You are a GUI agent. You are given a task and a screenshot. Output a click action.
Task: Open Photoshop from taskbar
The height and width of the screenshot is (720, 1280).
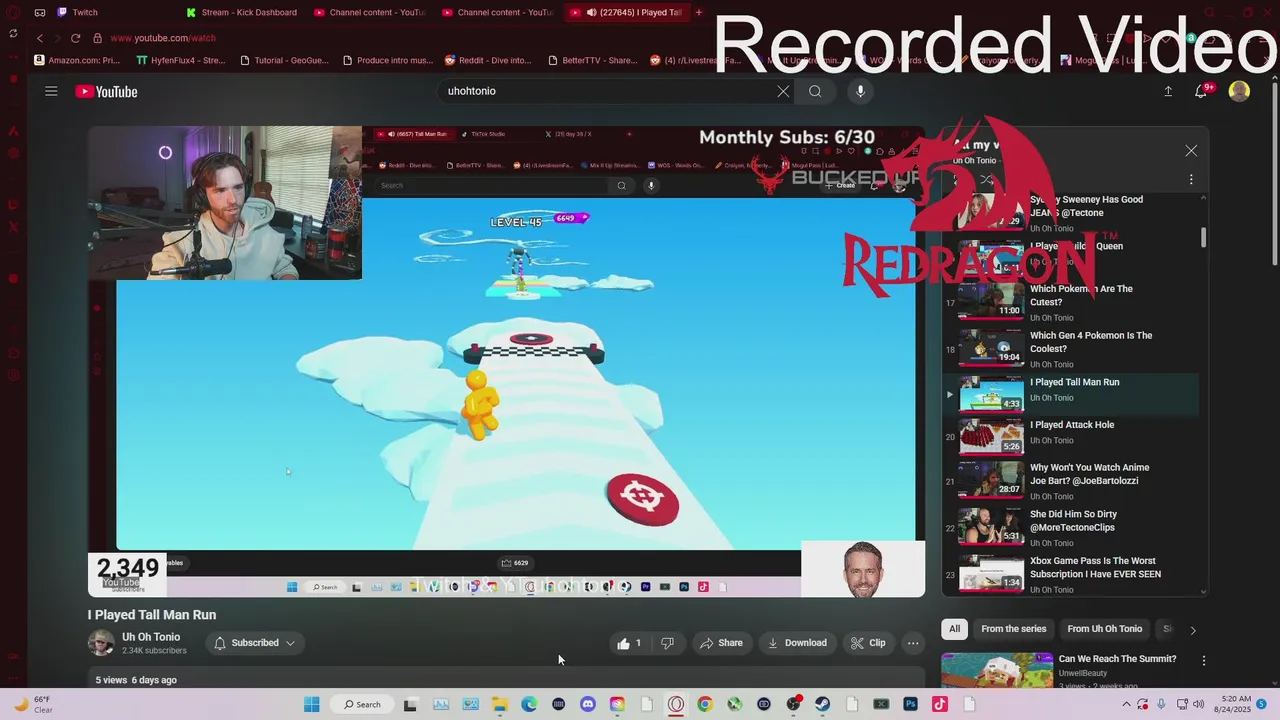[x=910, y=704]
